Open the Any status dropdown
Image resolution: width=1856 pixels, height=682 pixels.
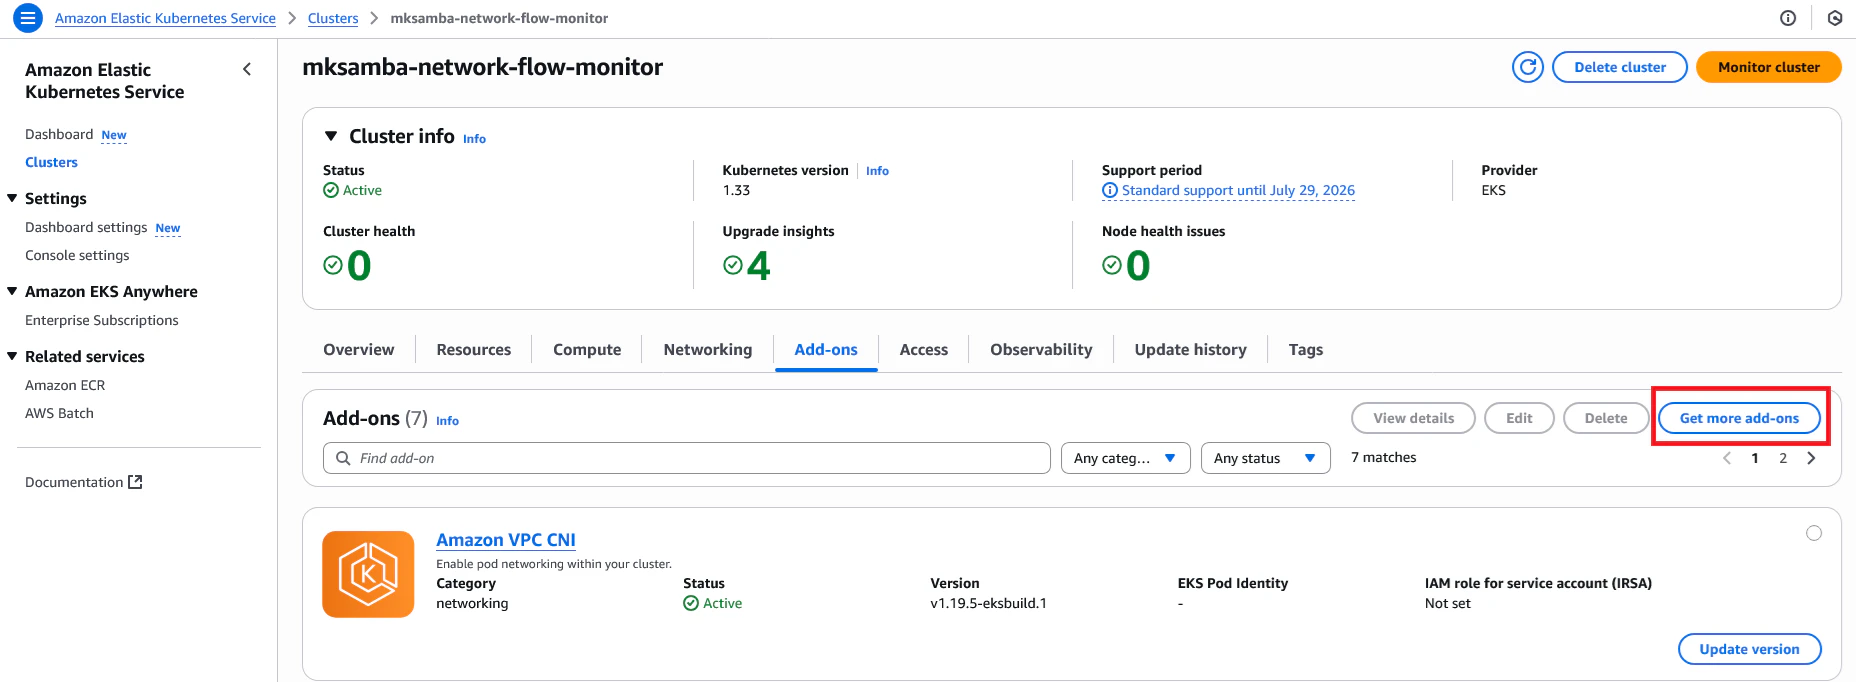pos(1266,458)
